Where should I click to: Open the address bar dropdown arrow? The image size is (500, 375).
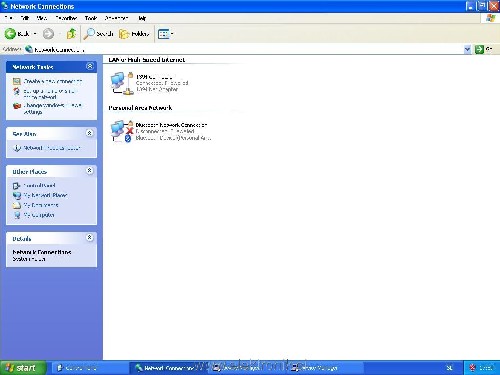[467, 50]
